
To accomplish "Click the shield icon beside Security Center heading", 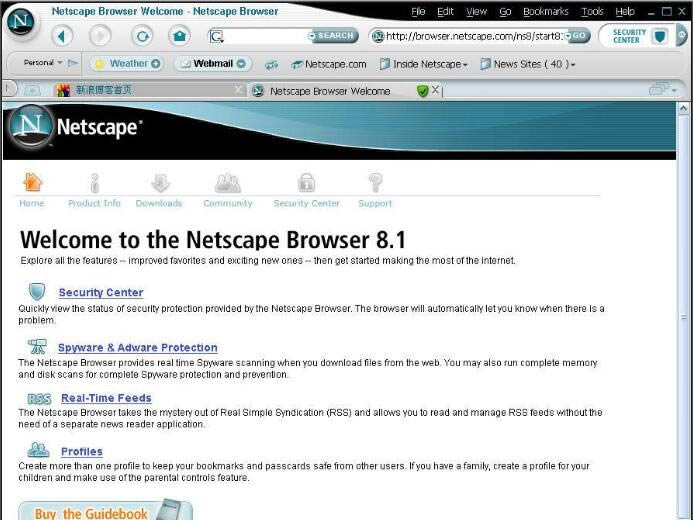I will [37, 292].
